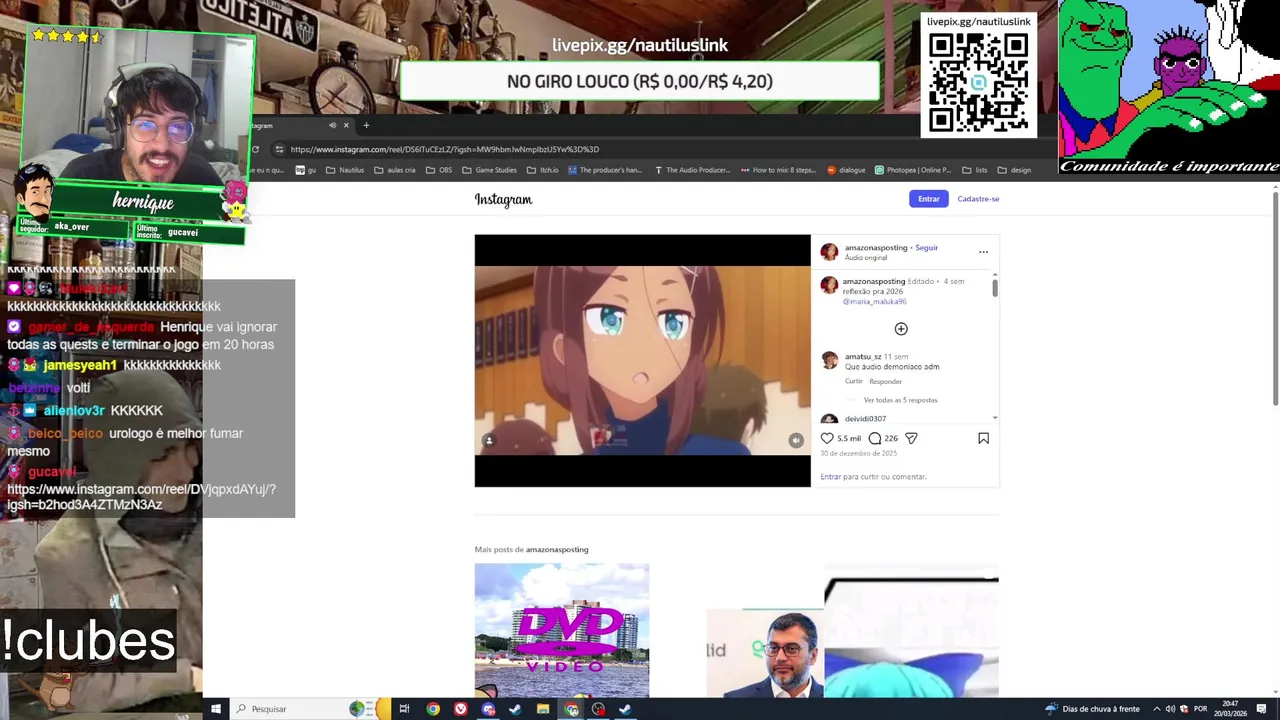
Task: Open The Audio Producer bookmark
Action: click(x=692, y=170)
